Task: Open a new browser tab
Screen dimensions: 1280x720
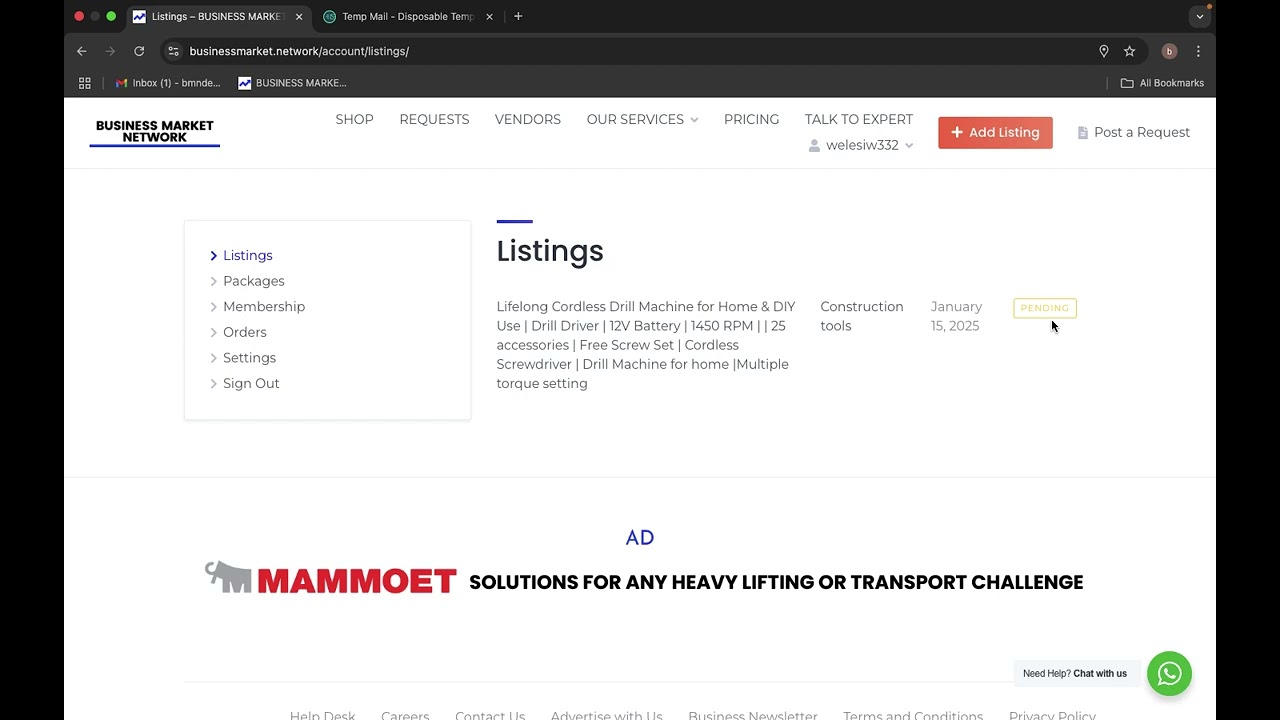Action: pyautogui.click(x=518, y=16)
